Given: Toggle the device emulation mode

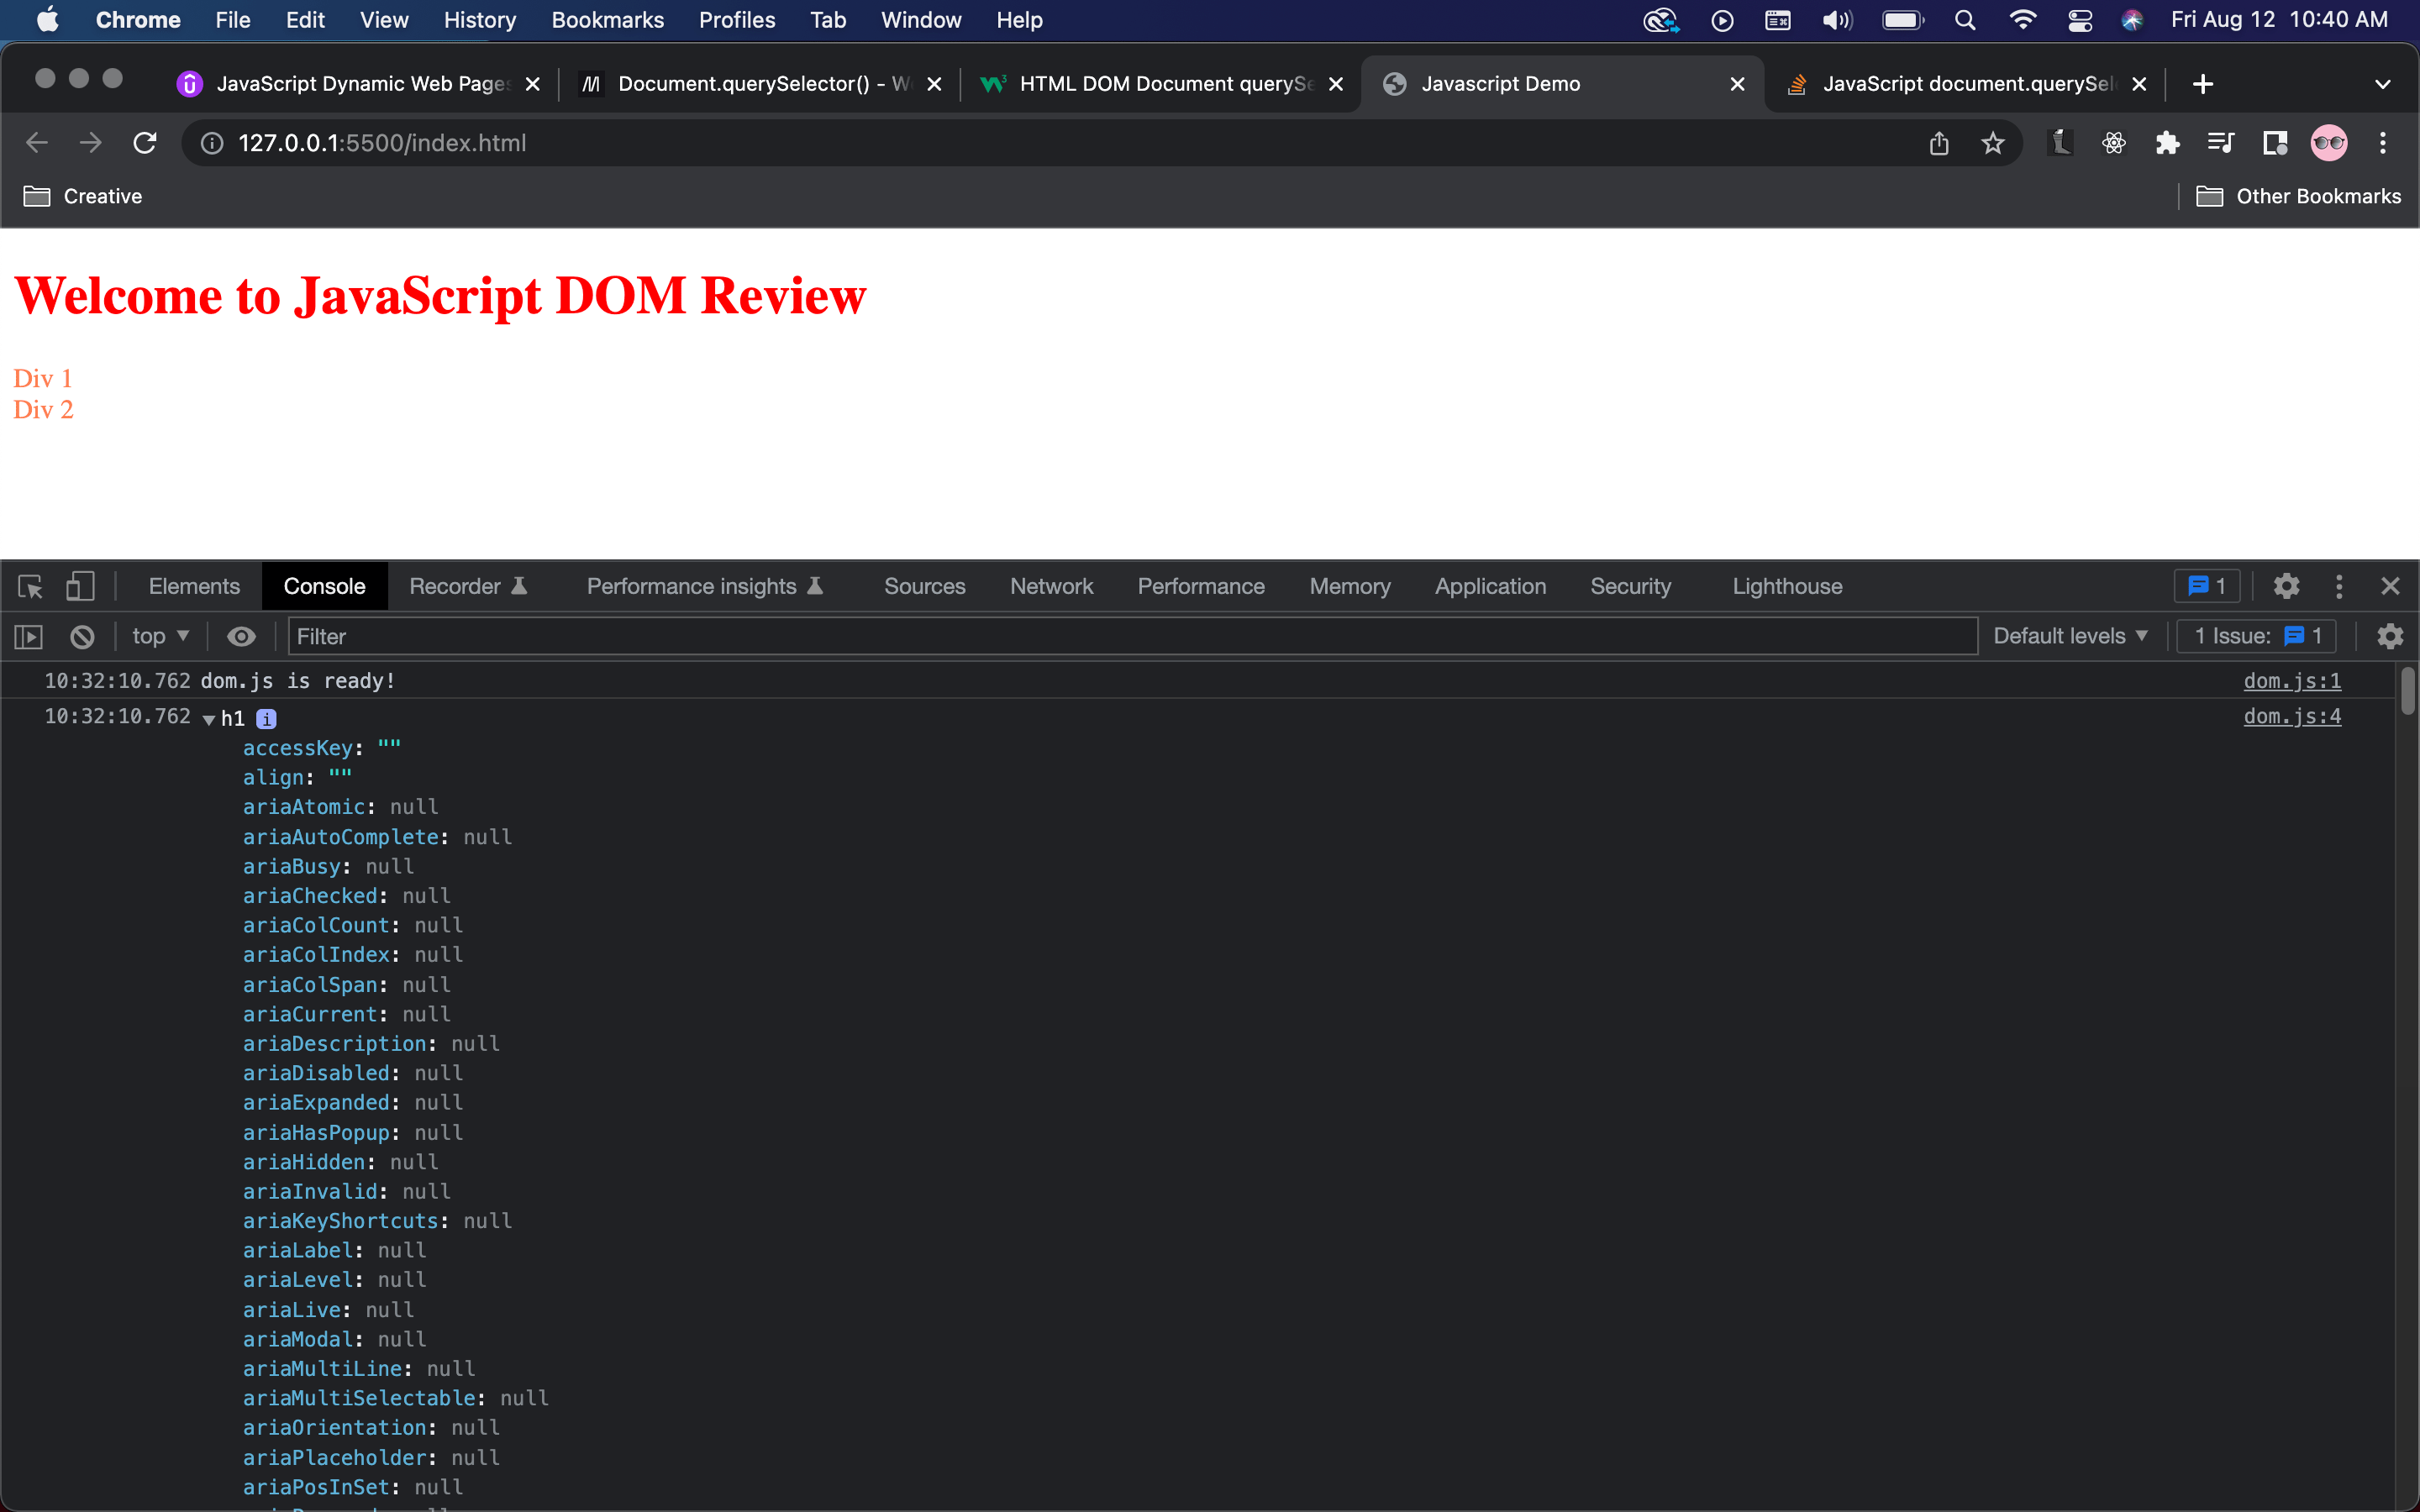Looking at the screenshot, I should tap(80, 586).
